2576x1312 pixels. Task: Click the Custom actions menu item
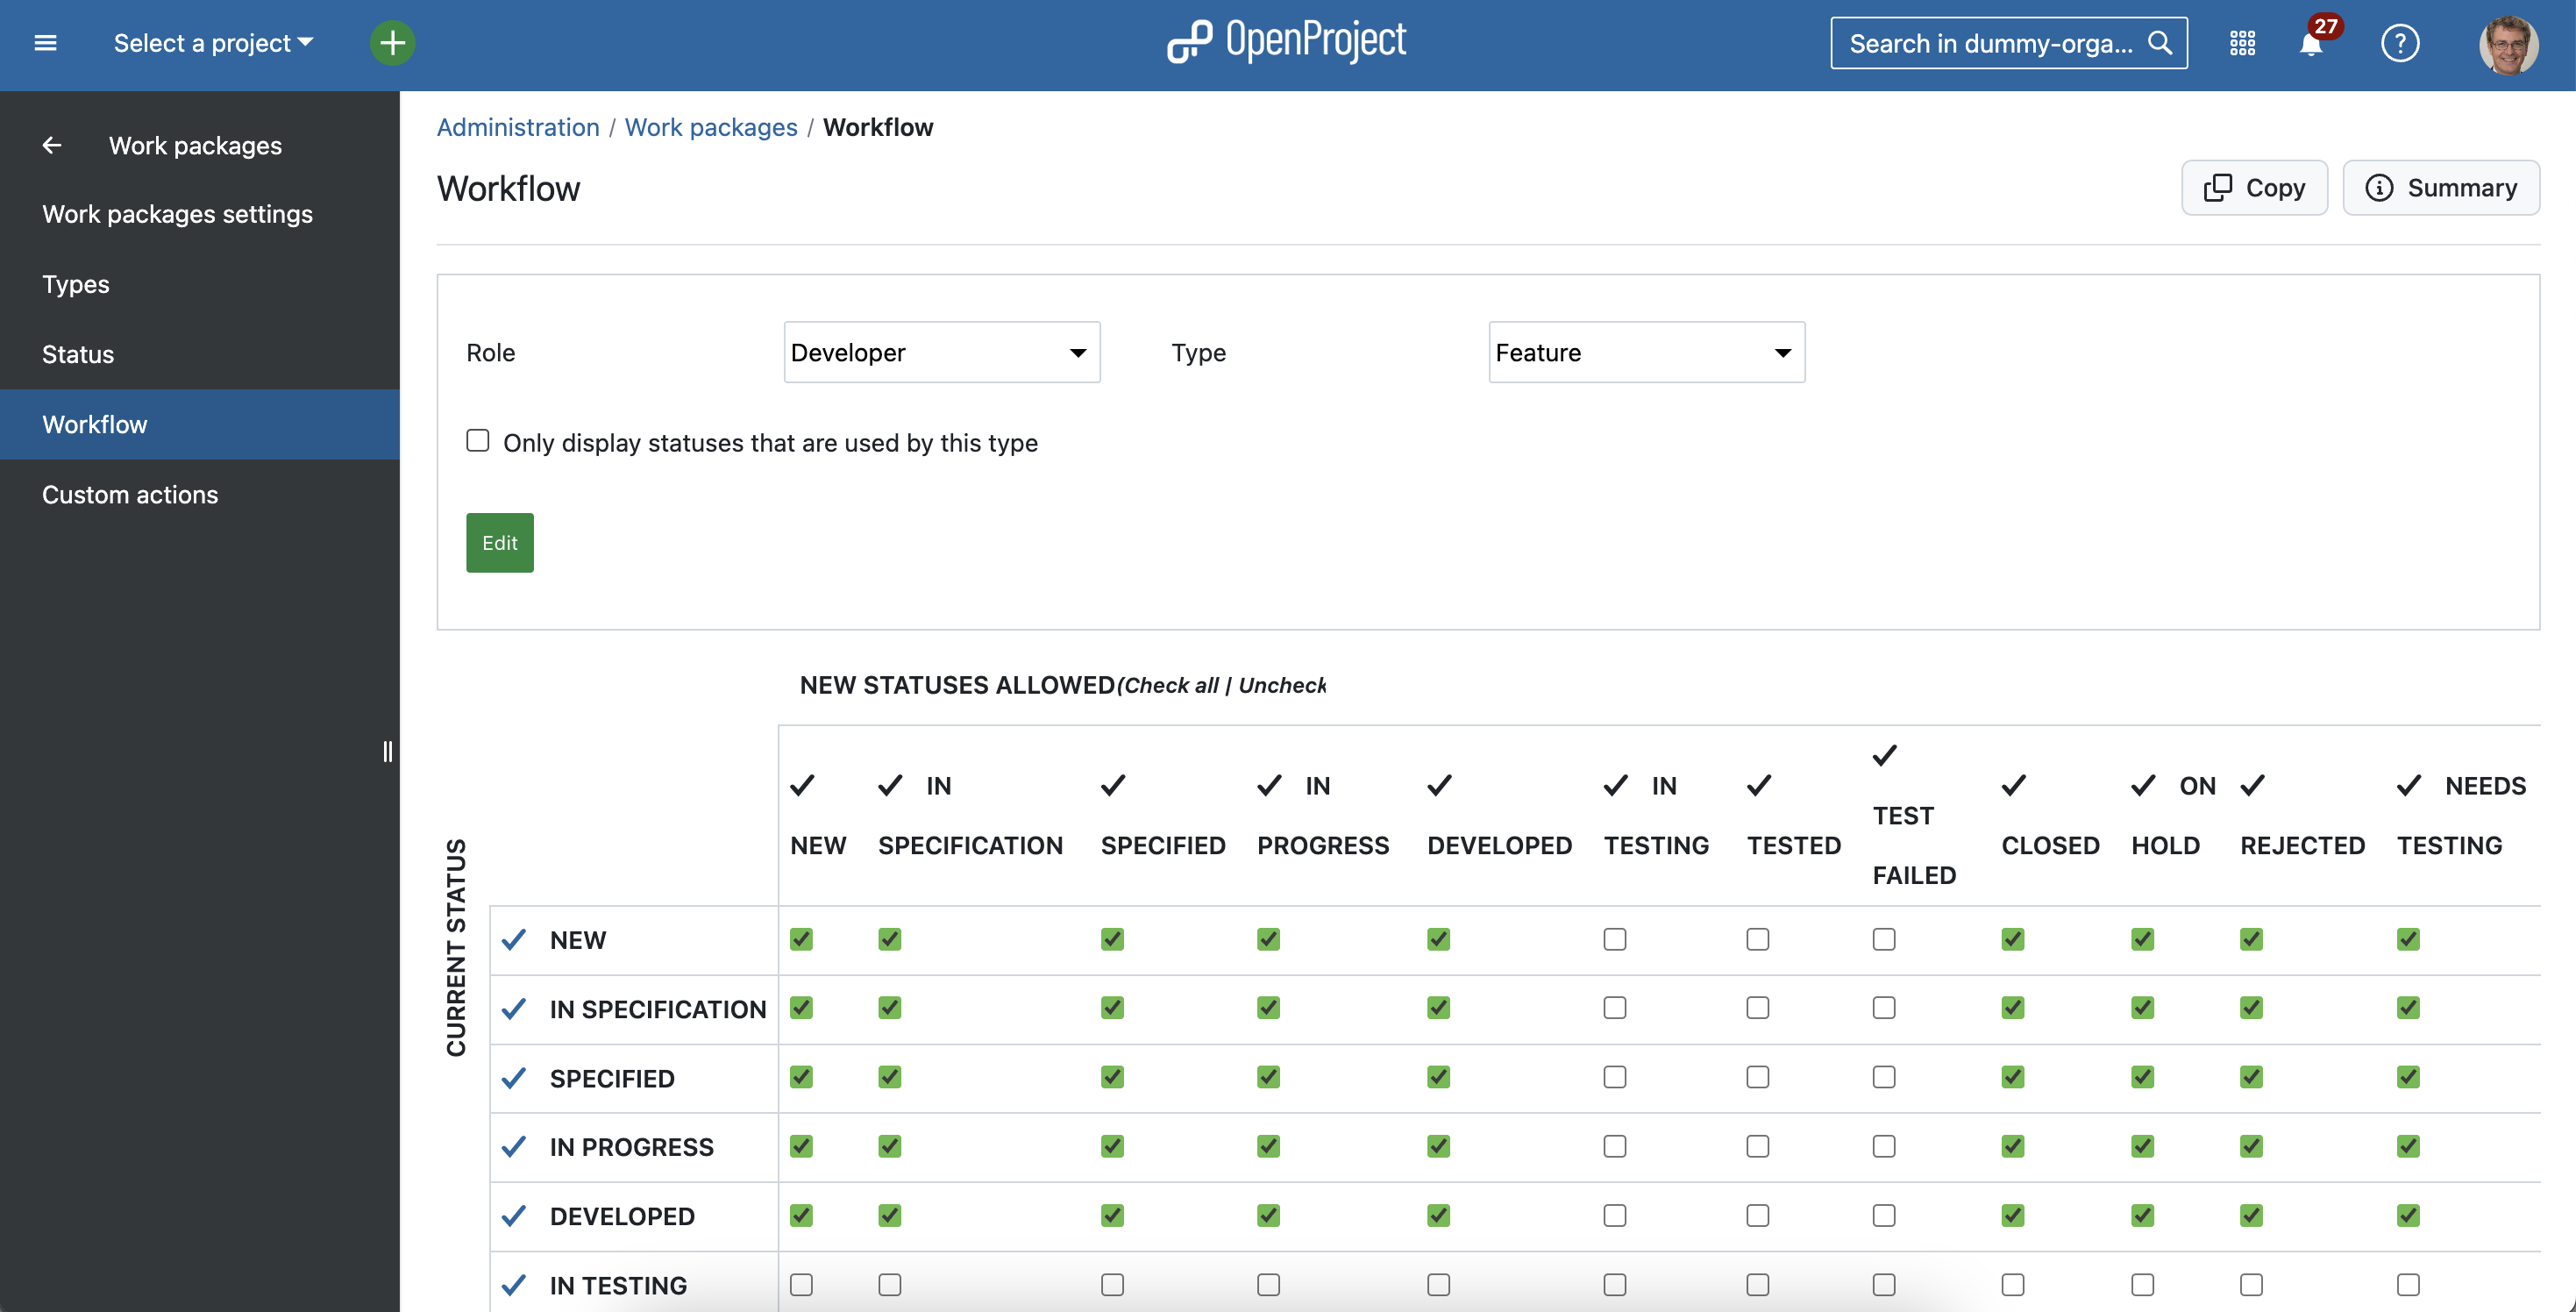pos(129,494)
